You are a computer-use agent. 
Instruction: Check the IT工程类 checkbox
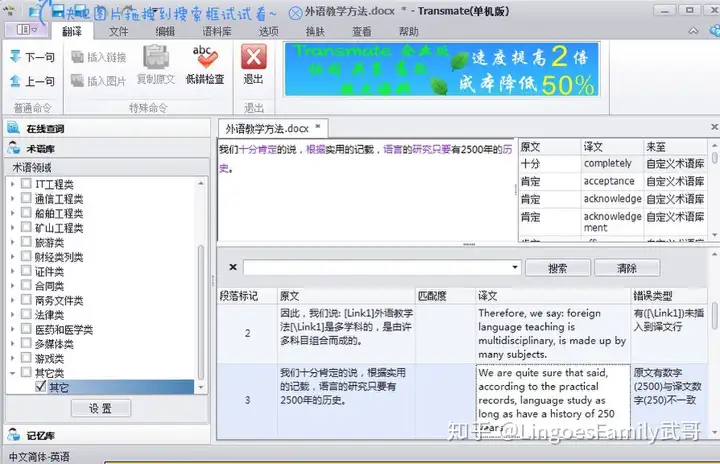[27, 184]
